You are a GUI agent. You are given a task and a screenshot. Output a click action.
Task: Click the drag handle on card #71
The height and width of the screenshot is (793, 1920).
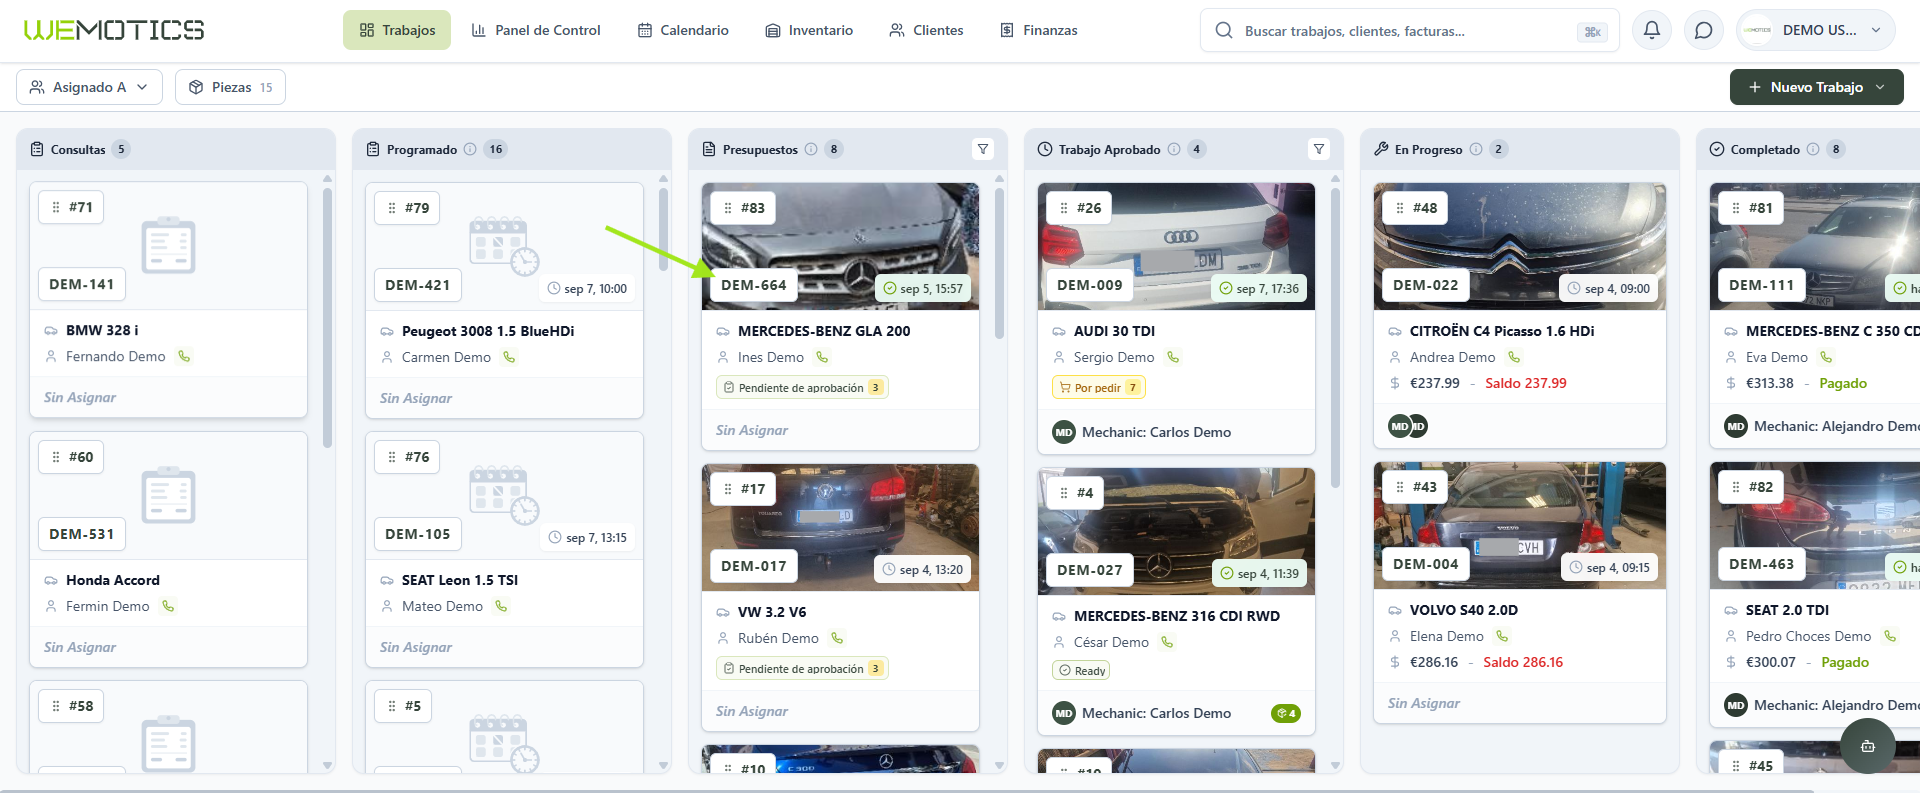[56, 207]
